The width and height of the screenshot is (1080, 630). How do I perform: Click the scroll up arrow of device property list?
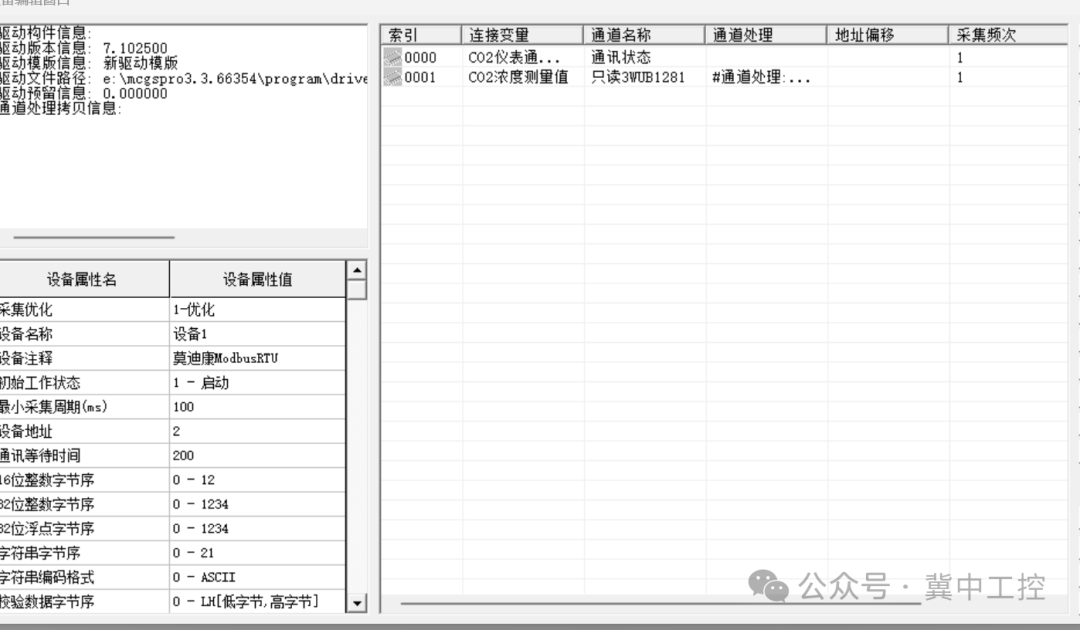point(357,270)
